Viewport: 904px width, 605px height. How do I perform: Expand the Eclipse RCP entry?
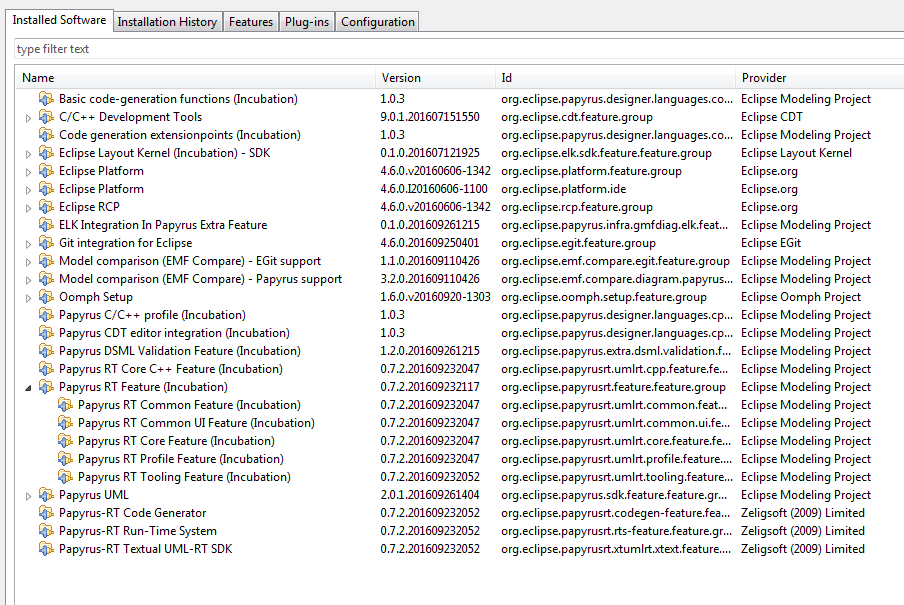tap(28, 208)
